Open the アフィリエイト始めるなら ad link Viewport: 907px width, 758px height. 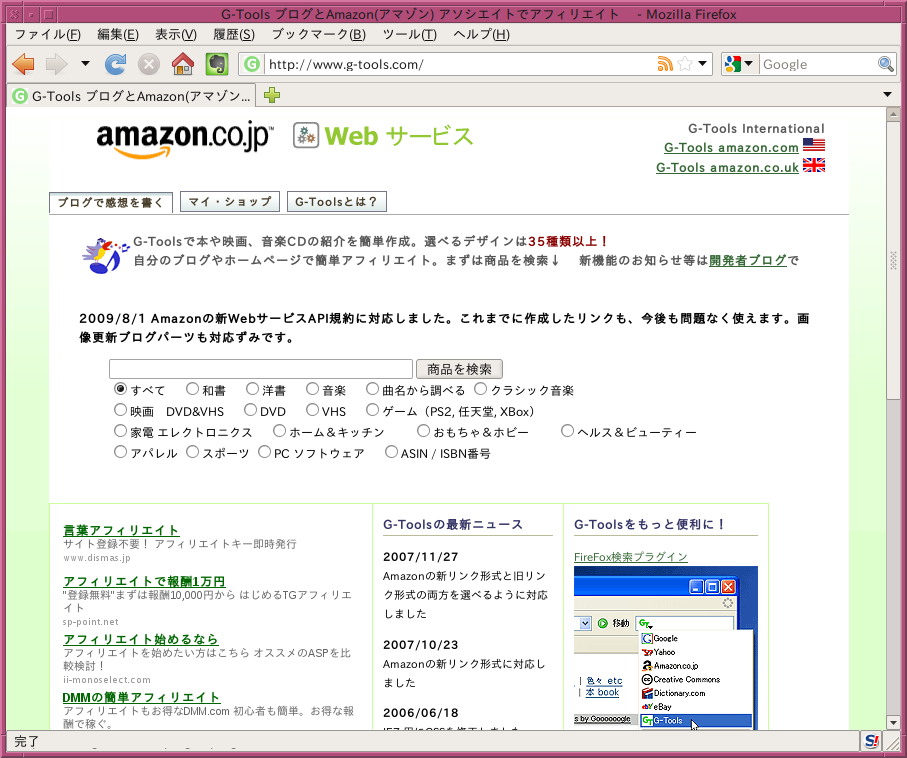[141, 639]
